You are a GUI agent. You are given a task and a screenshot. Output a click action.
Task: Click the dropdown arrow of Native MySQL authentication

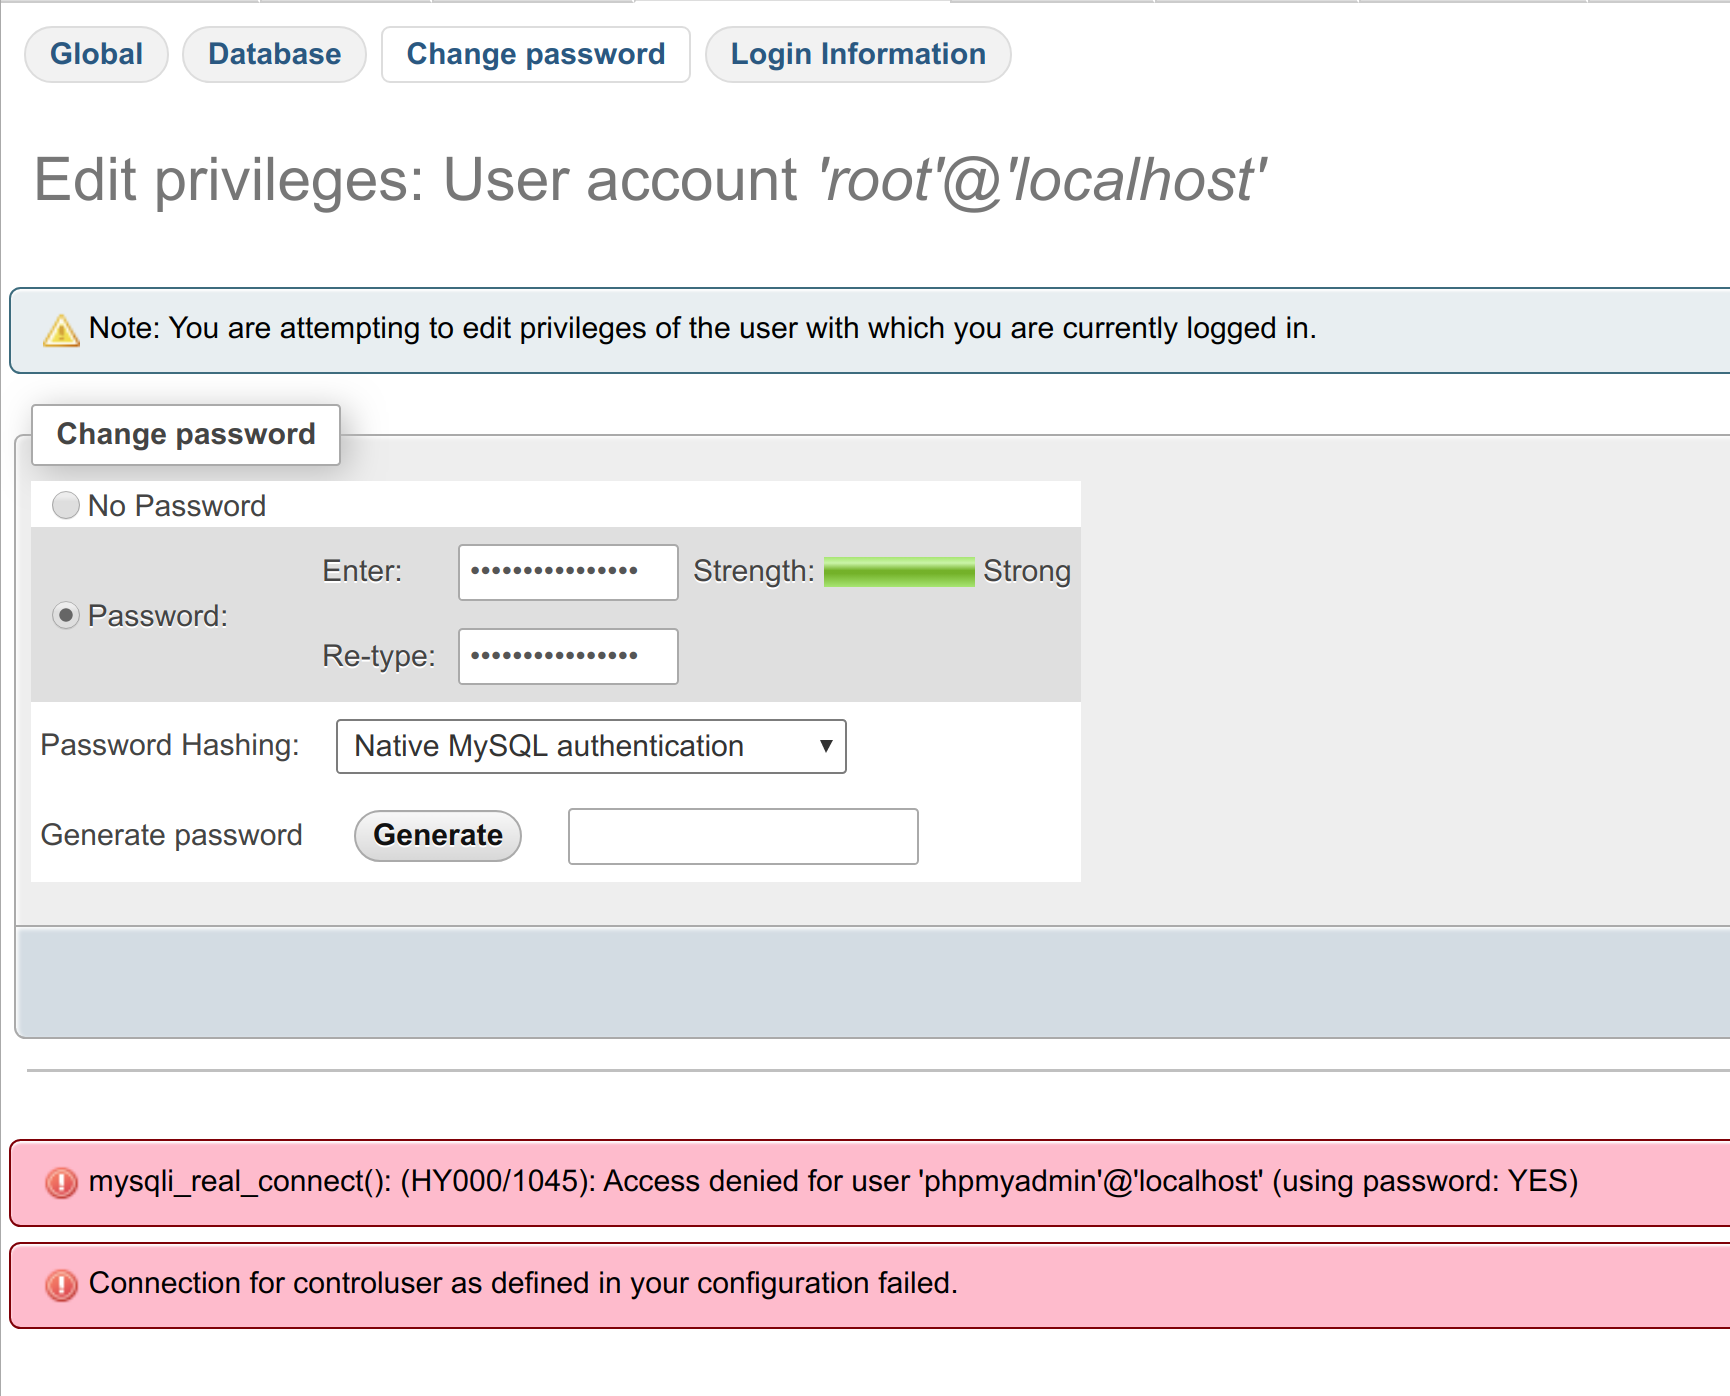click(826, 746)
